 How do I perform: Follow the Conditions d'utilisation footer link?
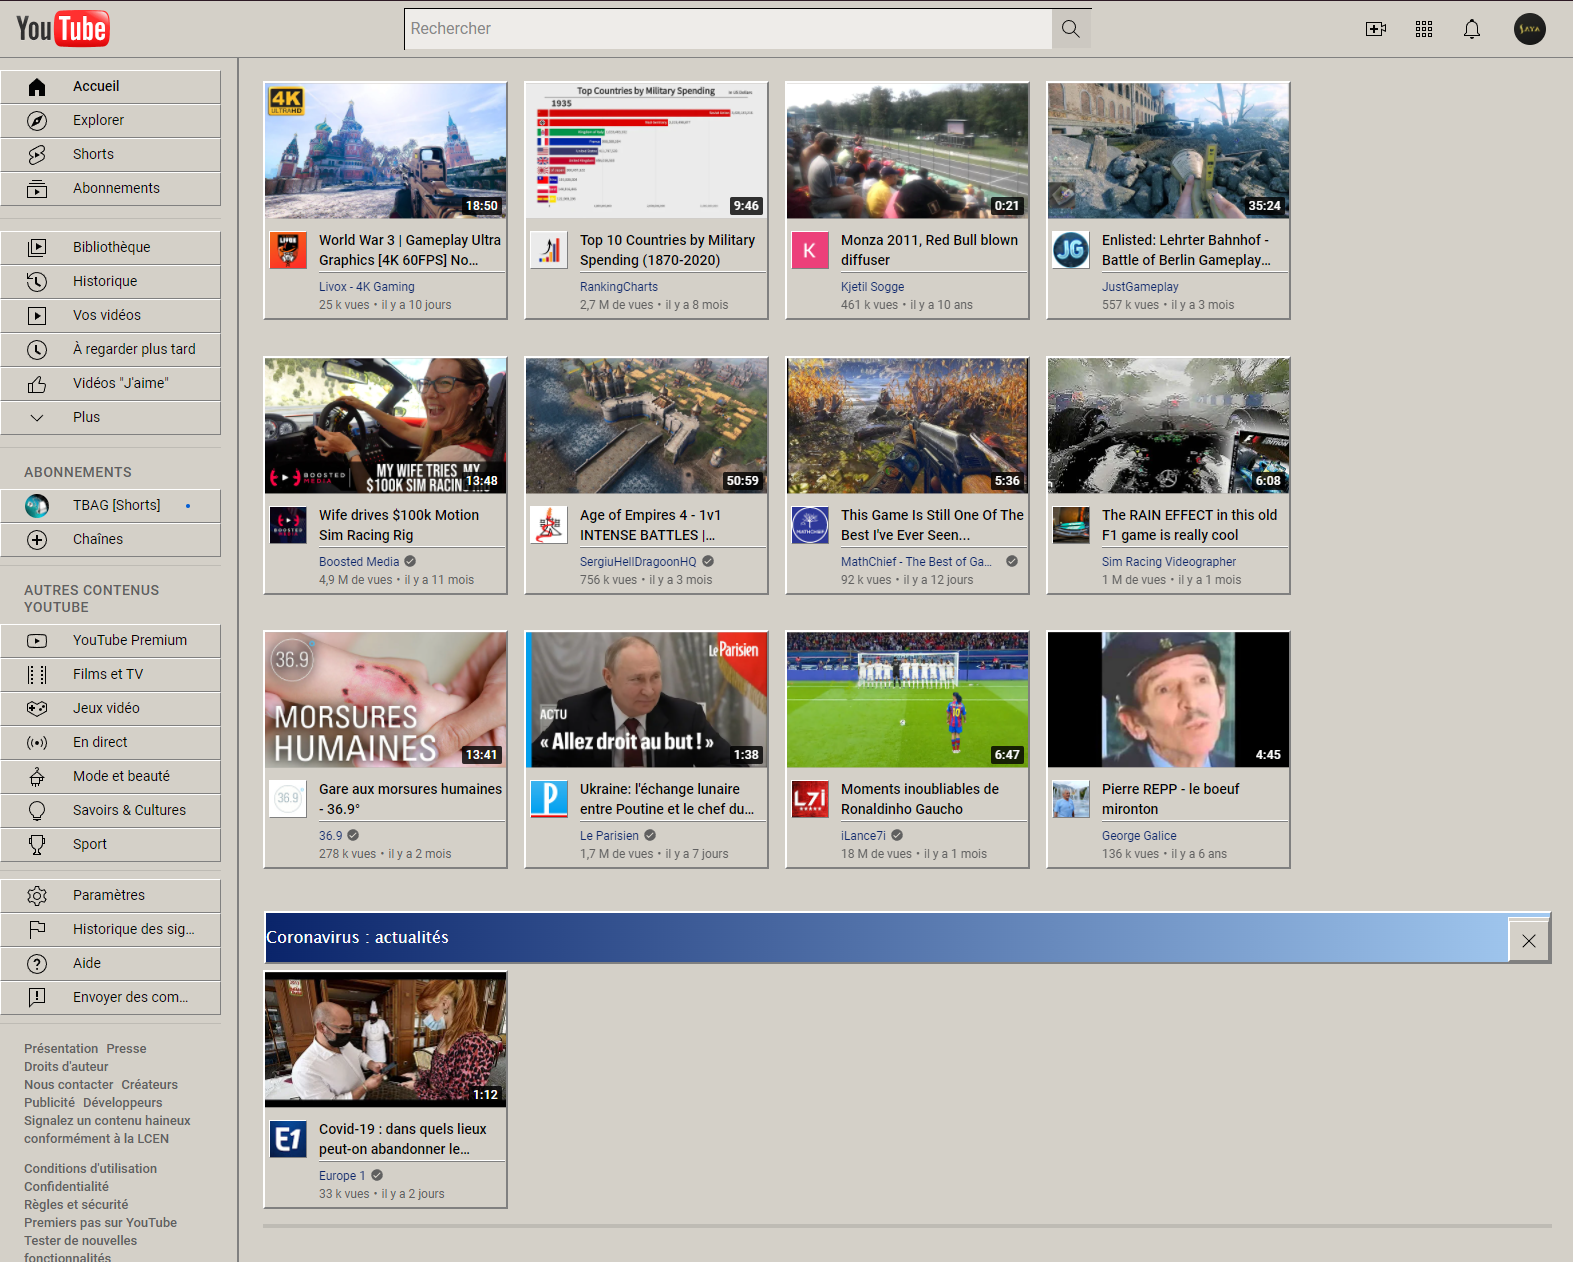click(x=91, y=1169)
